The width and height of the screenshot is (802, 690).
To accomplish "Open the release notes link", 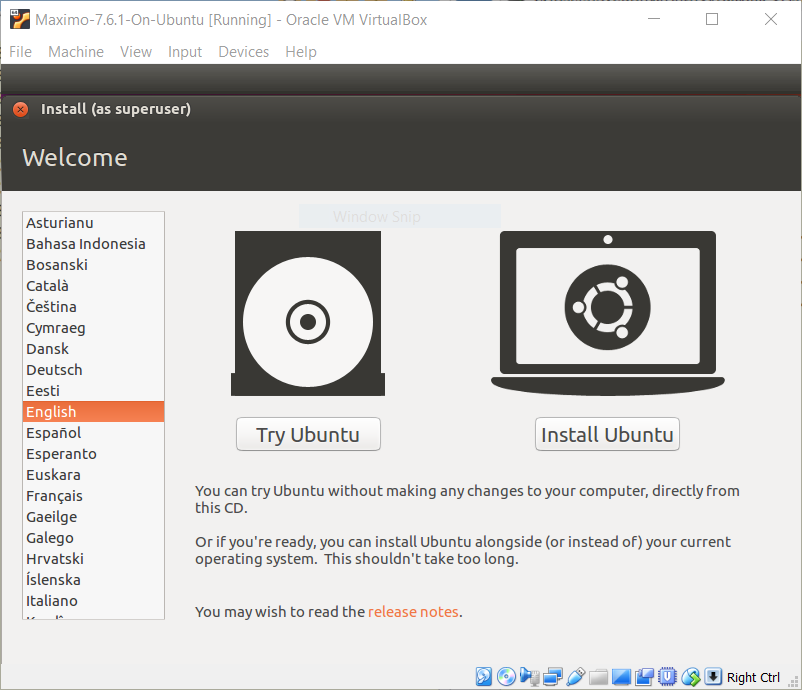I will pos(413,612).
